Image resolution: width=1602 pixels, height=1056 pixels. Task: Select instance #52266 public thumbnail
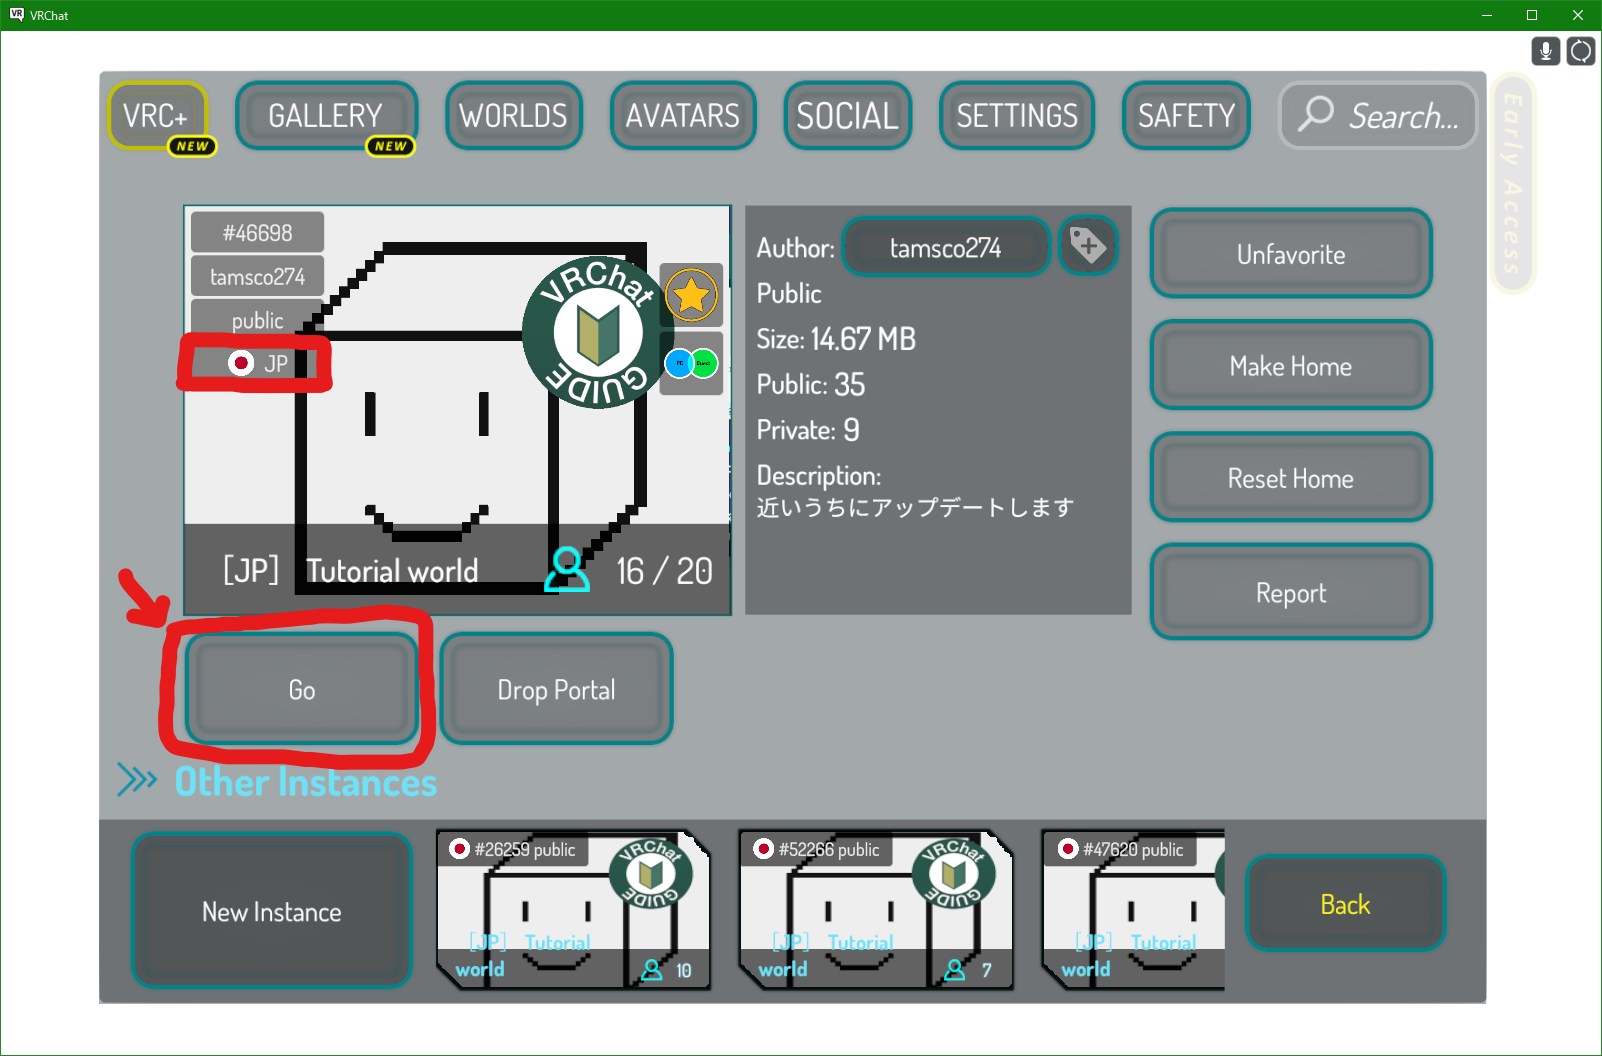877,909
